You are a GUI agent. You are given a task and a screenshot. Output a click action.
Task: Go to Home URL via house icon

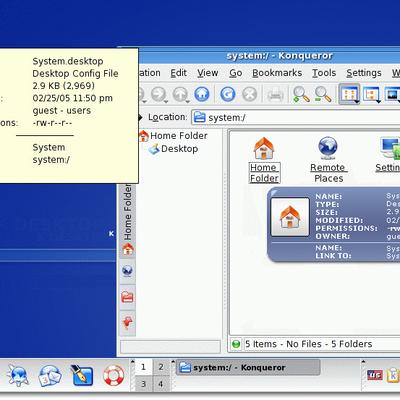(202, 94)
